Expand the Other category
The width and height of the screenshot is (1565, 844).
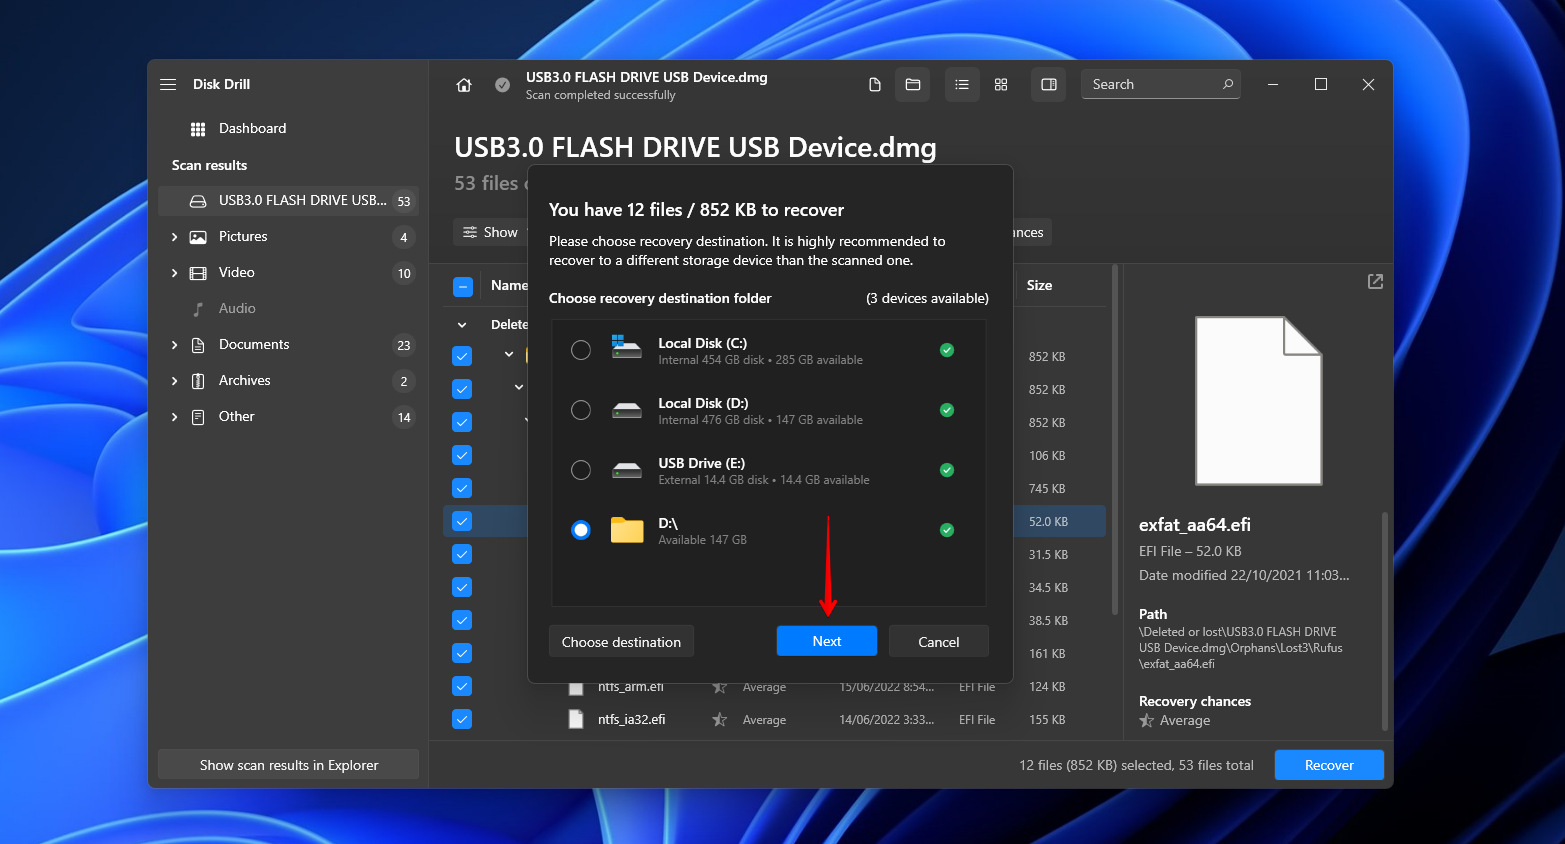[x=175, y=417]
